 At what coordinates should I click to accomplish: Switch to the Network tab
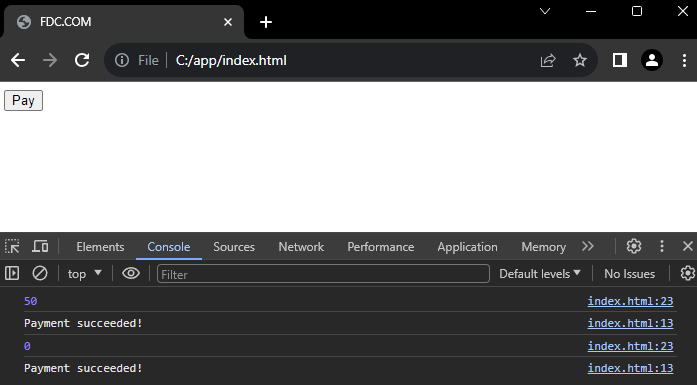(301, 247)
